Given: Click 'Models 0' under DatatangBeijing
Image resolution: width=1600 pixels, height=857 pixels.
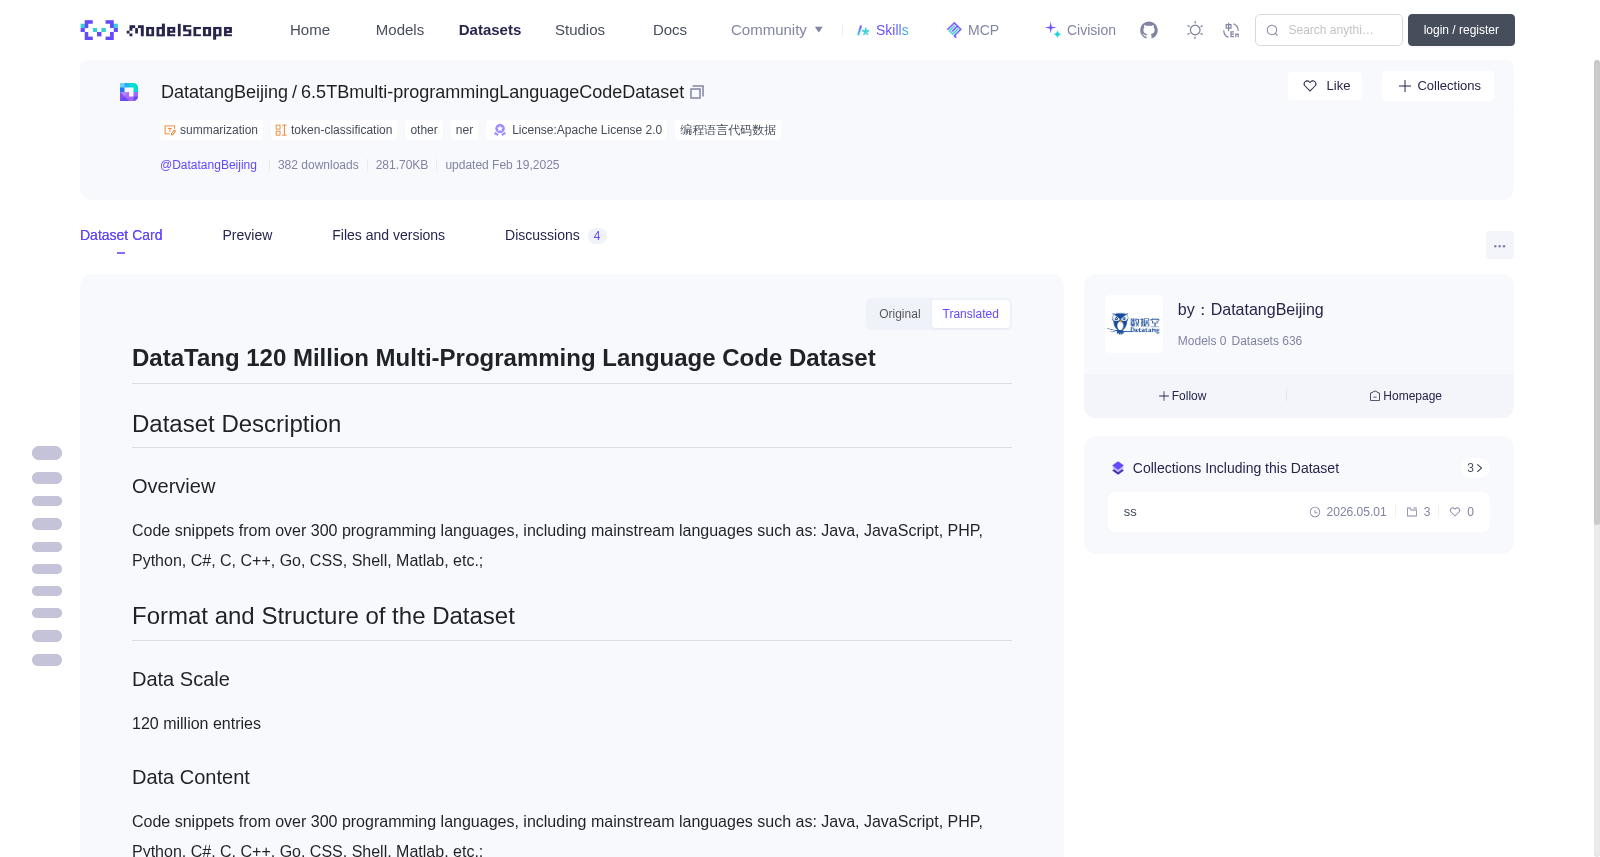Looking at the screenshot, I should coord(1202,341).
